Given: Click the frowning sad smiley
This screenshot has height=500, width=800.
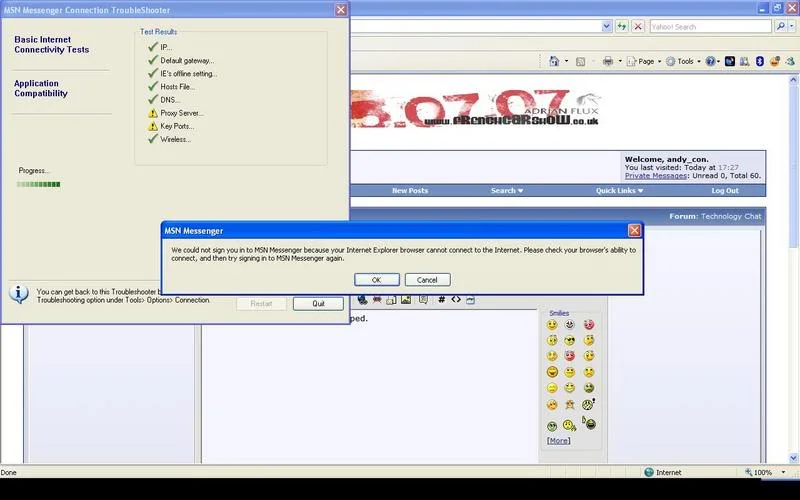Looking at the screenshot, I should (x=589, y=372).
